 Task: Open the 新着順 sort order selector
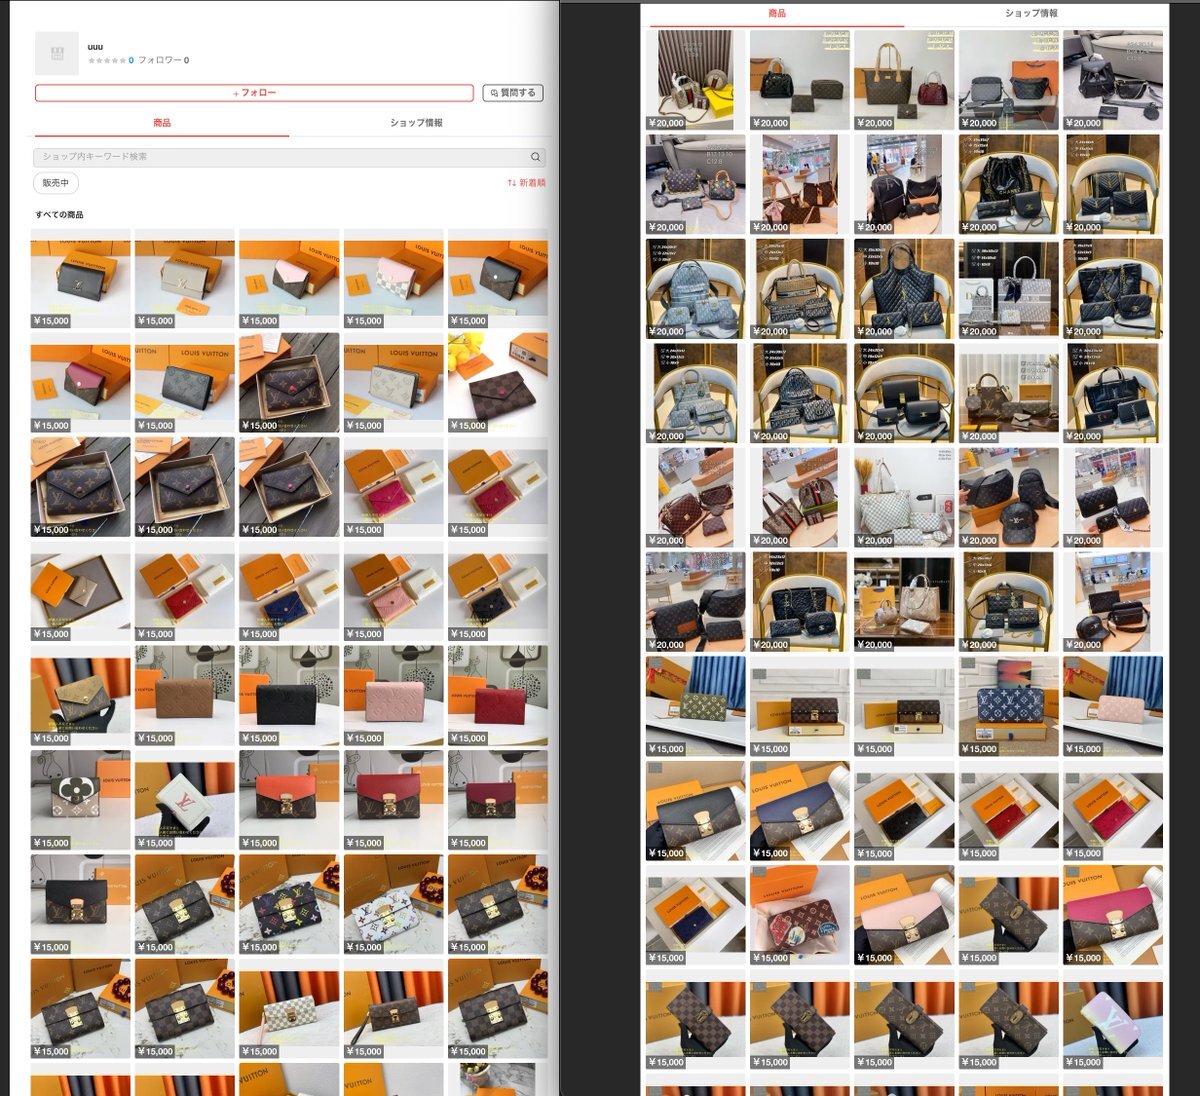click(526, 183)
